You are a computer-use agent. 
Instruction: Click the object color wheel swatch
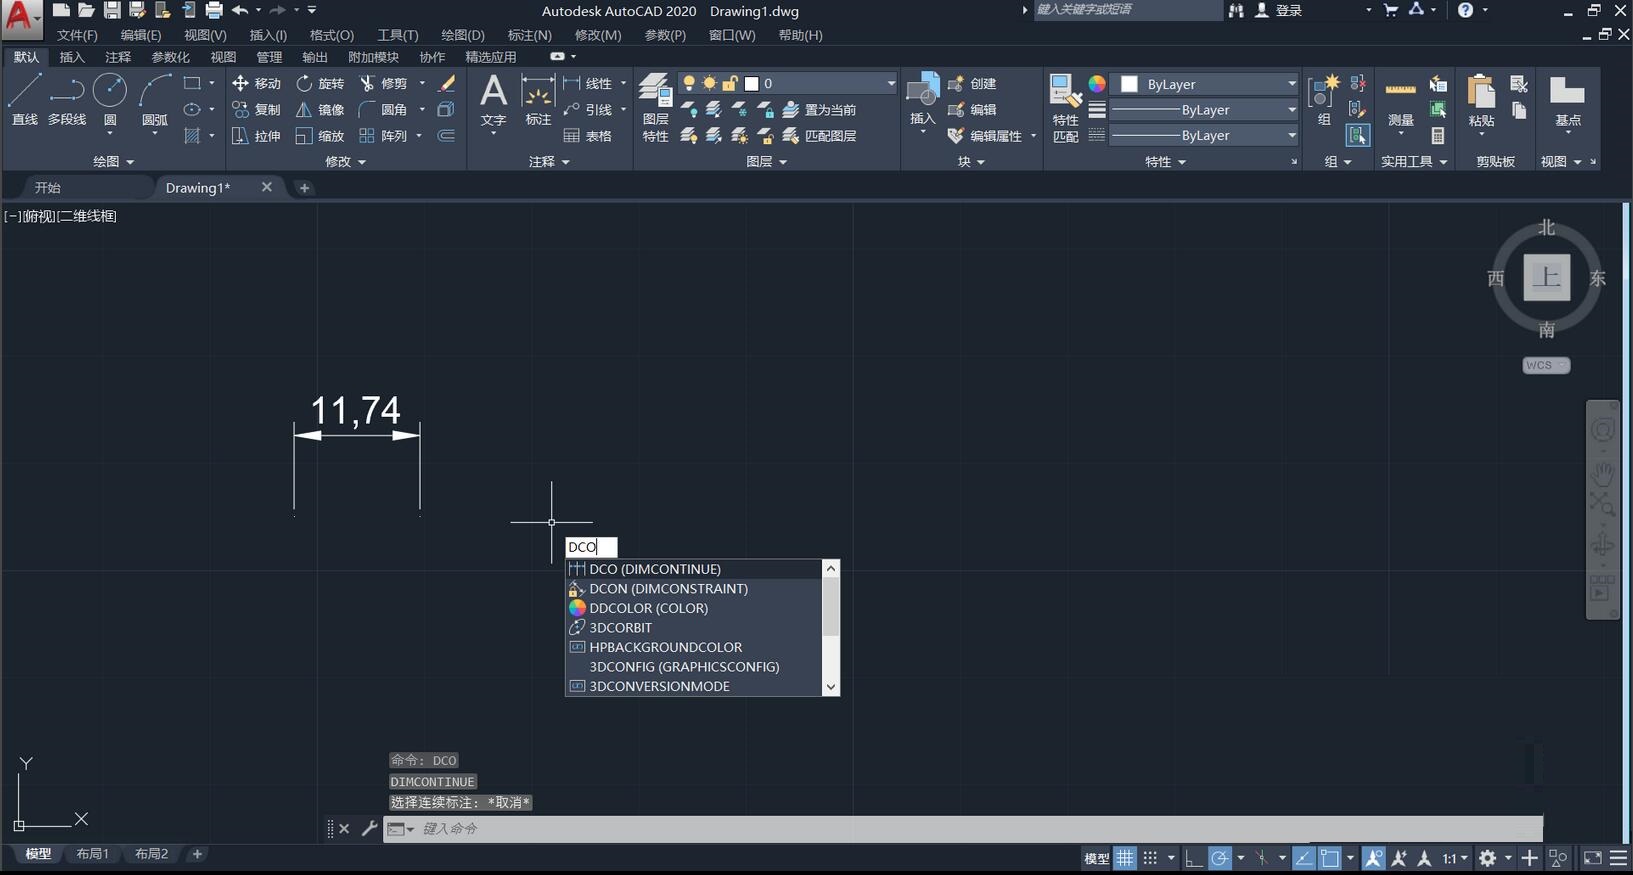pyautogui.click(x=1097, y=84)
